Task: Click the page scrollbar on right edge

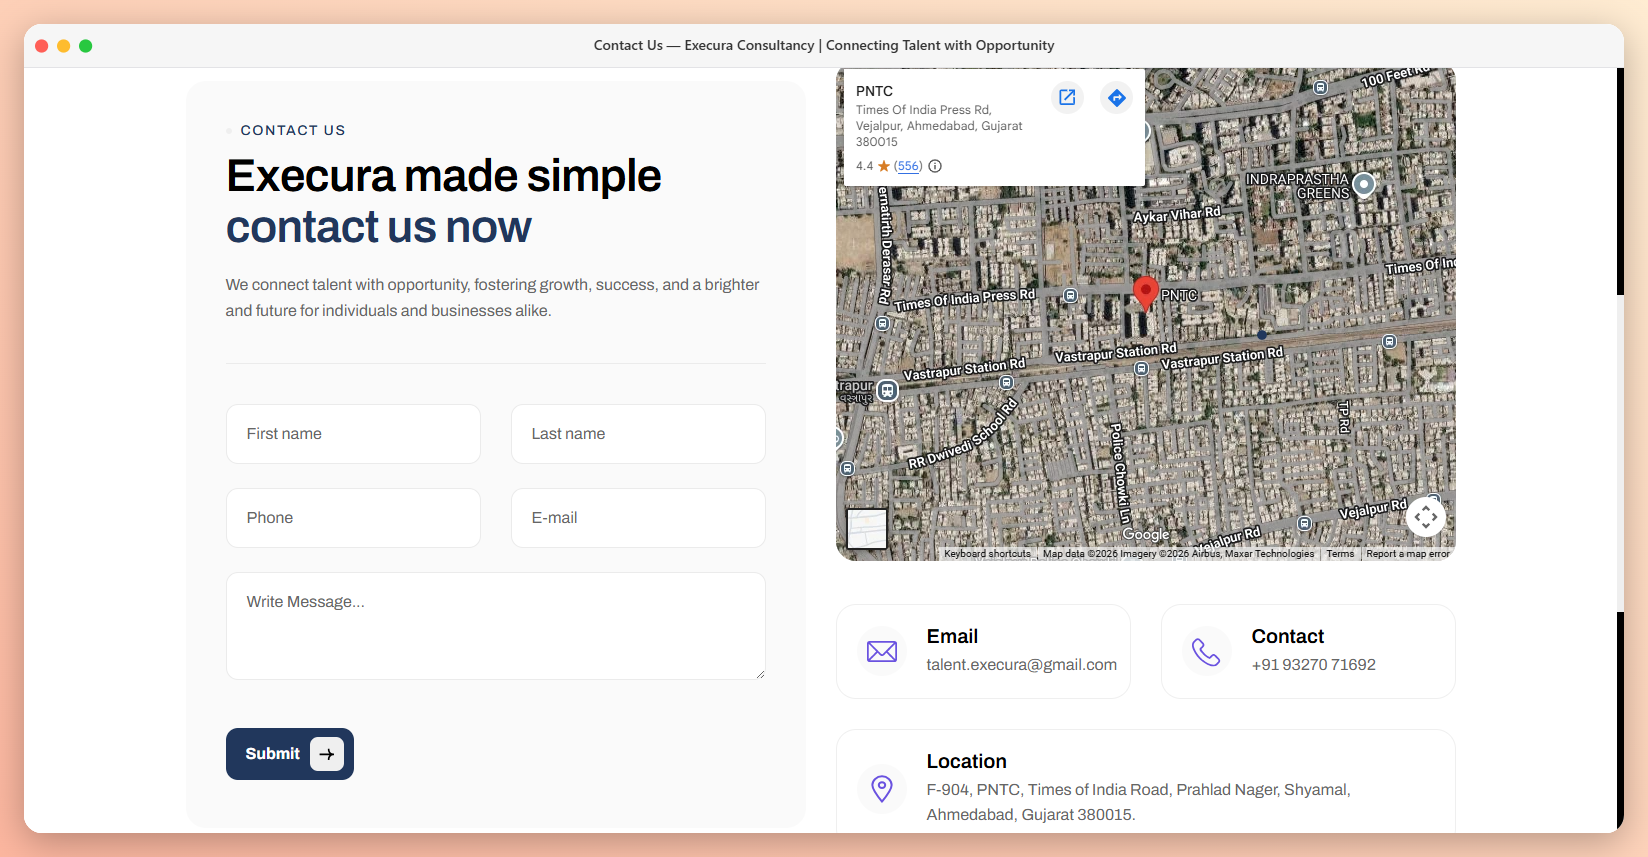Action: point(1620,450)
